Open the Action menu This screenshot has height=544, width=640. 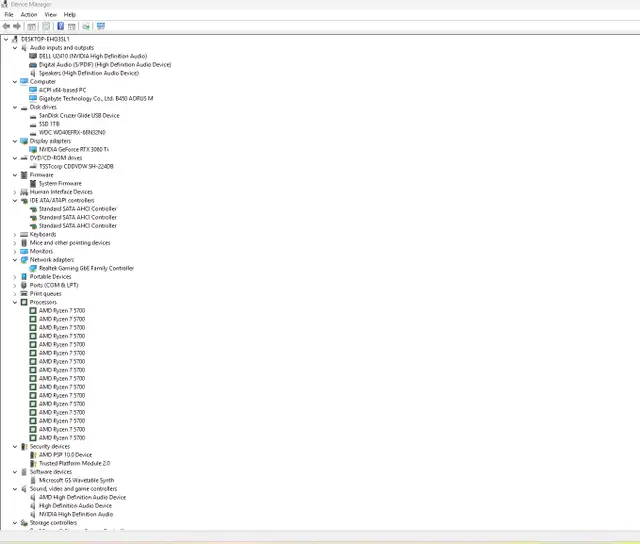[29, 15]
